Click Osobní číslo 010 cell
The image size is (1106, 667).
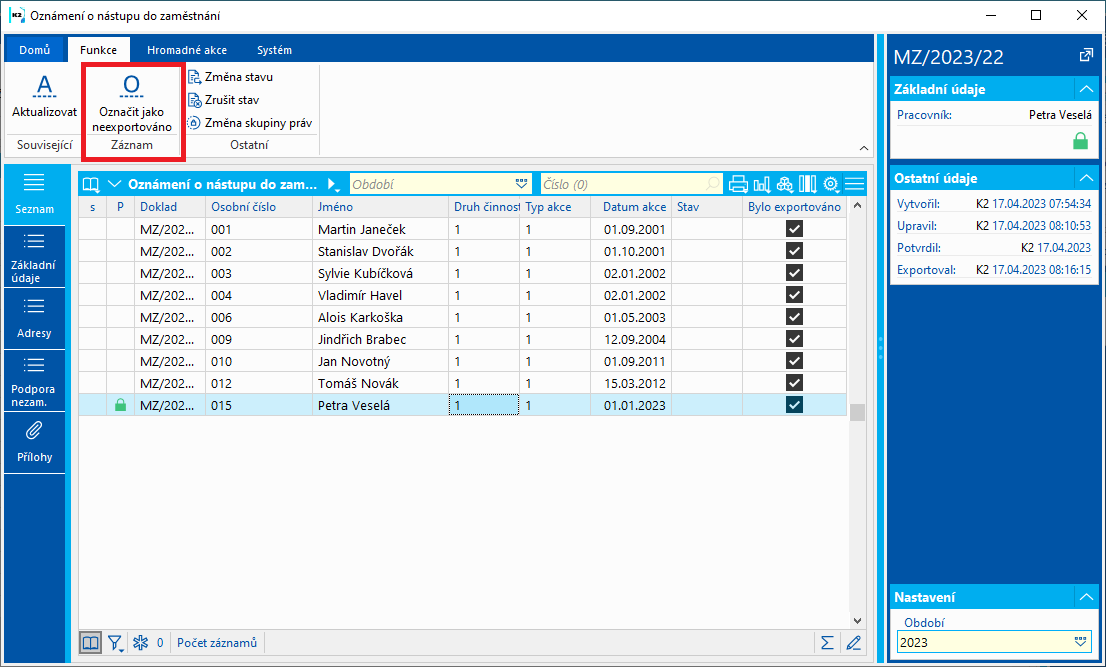pos(259,361)
